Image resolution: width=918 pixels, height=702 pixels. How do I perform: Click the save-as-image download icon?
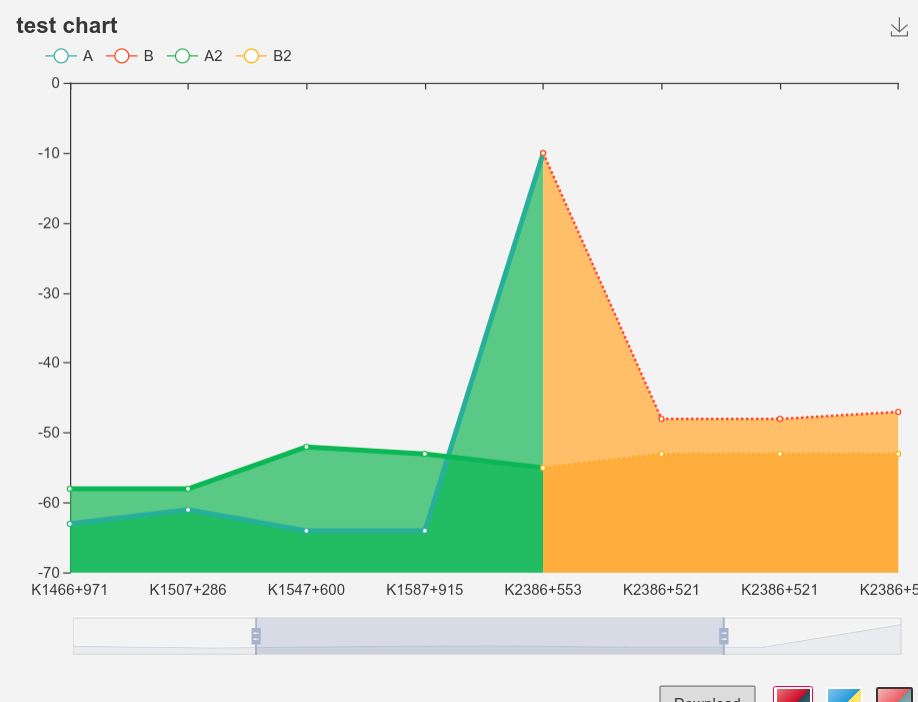(x=899, y=28)
